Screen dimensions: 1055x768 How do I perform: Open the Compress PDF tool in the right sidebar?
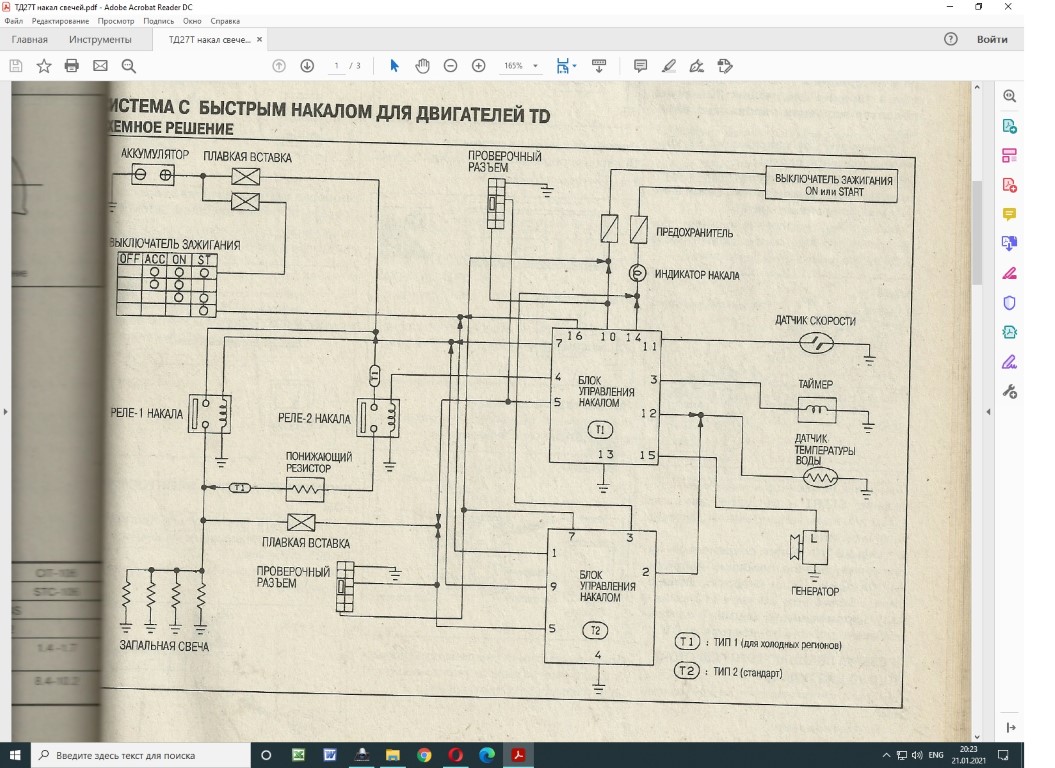coord(1009,332)
